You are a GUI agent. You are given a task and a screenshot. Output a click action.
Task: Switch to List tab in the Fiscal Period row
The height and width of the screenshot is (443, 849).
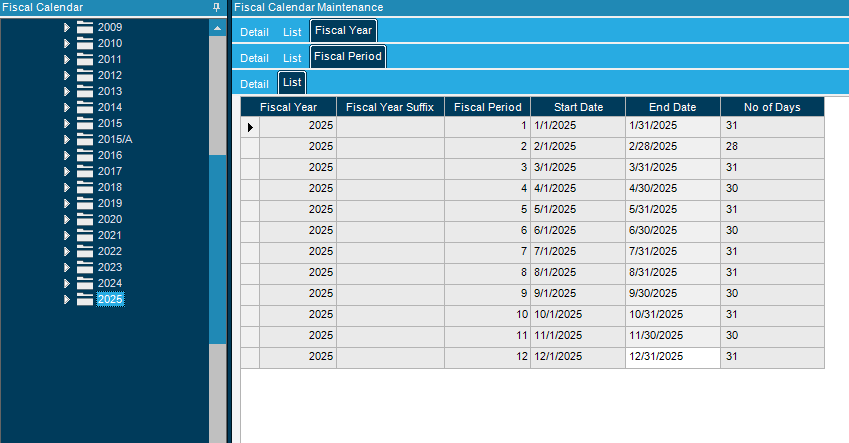pyautogui.click(x=292, y=58)
